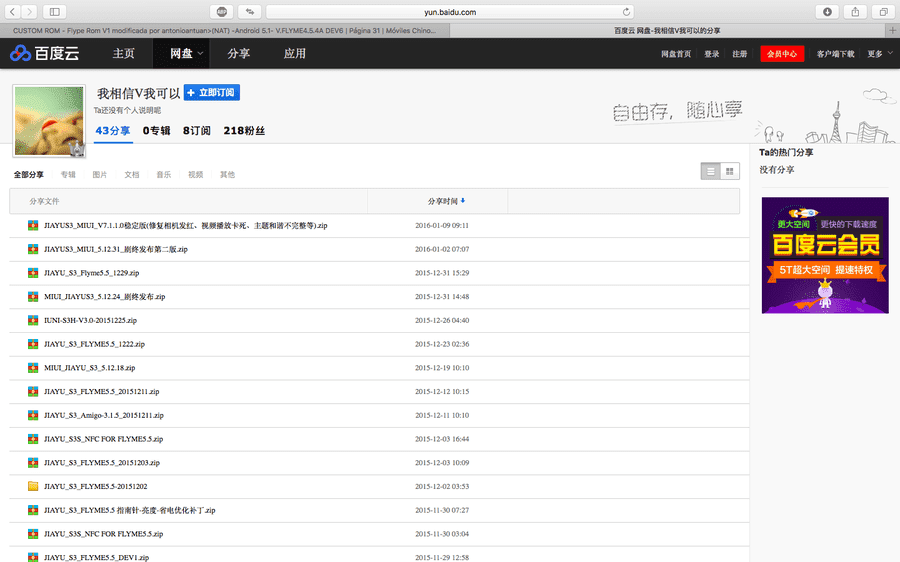Open the Safari downloads icon
900x562 pixels.
click(827, 11)
